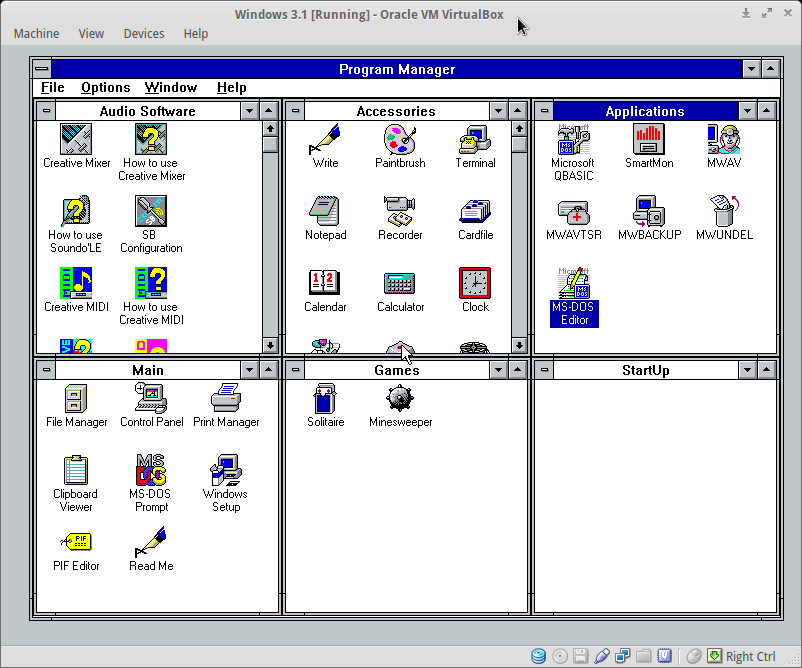This screenshot has height=668, width=802.
Task: Open the Program Manager control menu box
Action: [41, 69]
